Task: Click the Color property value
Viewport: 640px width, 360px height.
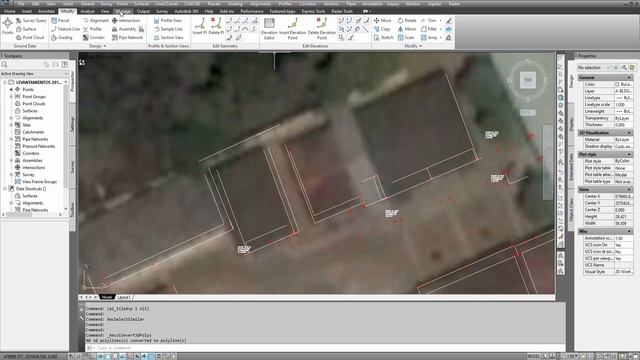Action: tap(623, 84)
